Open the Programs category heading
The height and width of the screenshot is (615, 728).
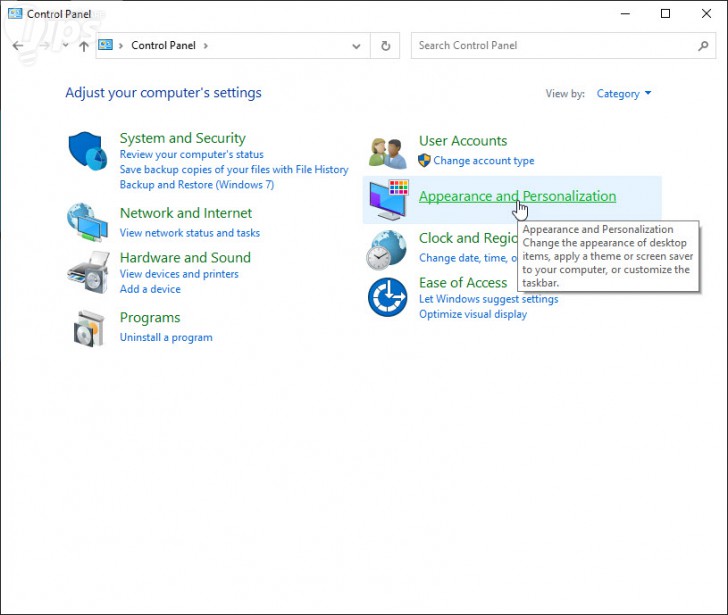click(x=150, y=317)
